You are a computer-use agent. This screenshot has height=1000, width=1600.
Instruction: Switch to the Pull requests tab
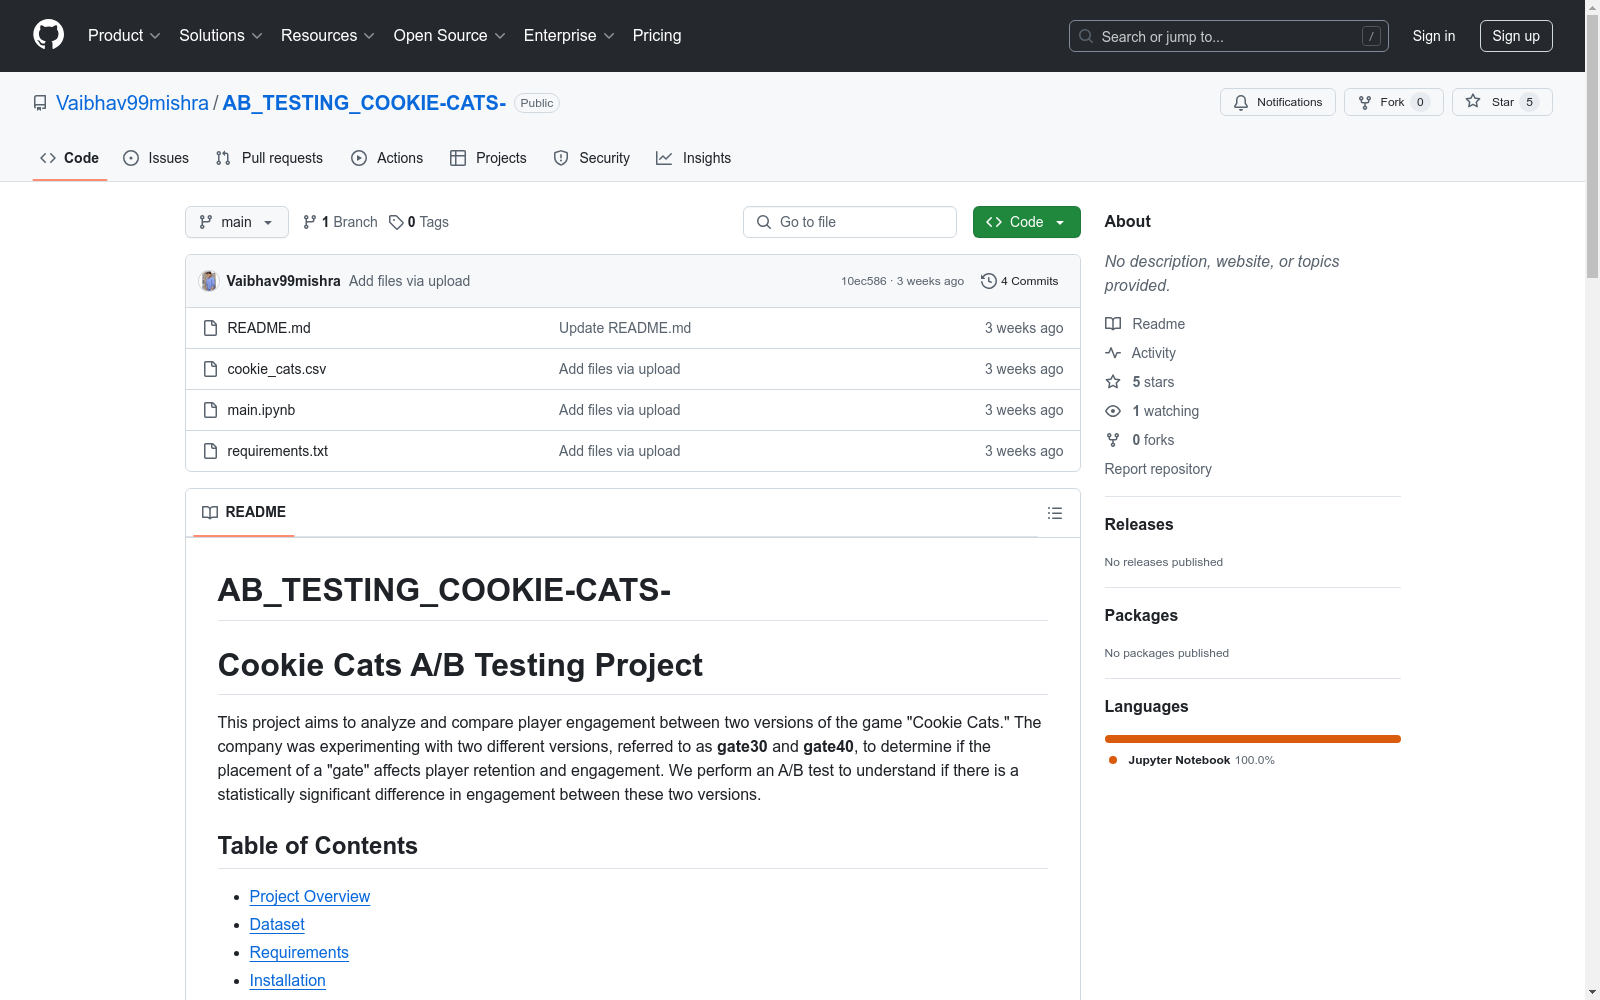tap(269, 158)
